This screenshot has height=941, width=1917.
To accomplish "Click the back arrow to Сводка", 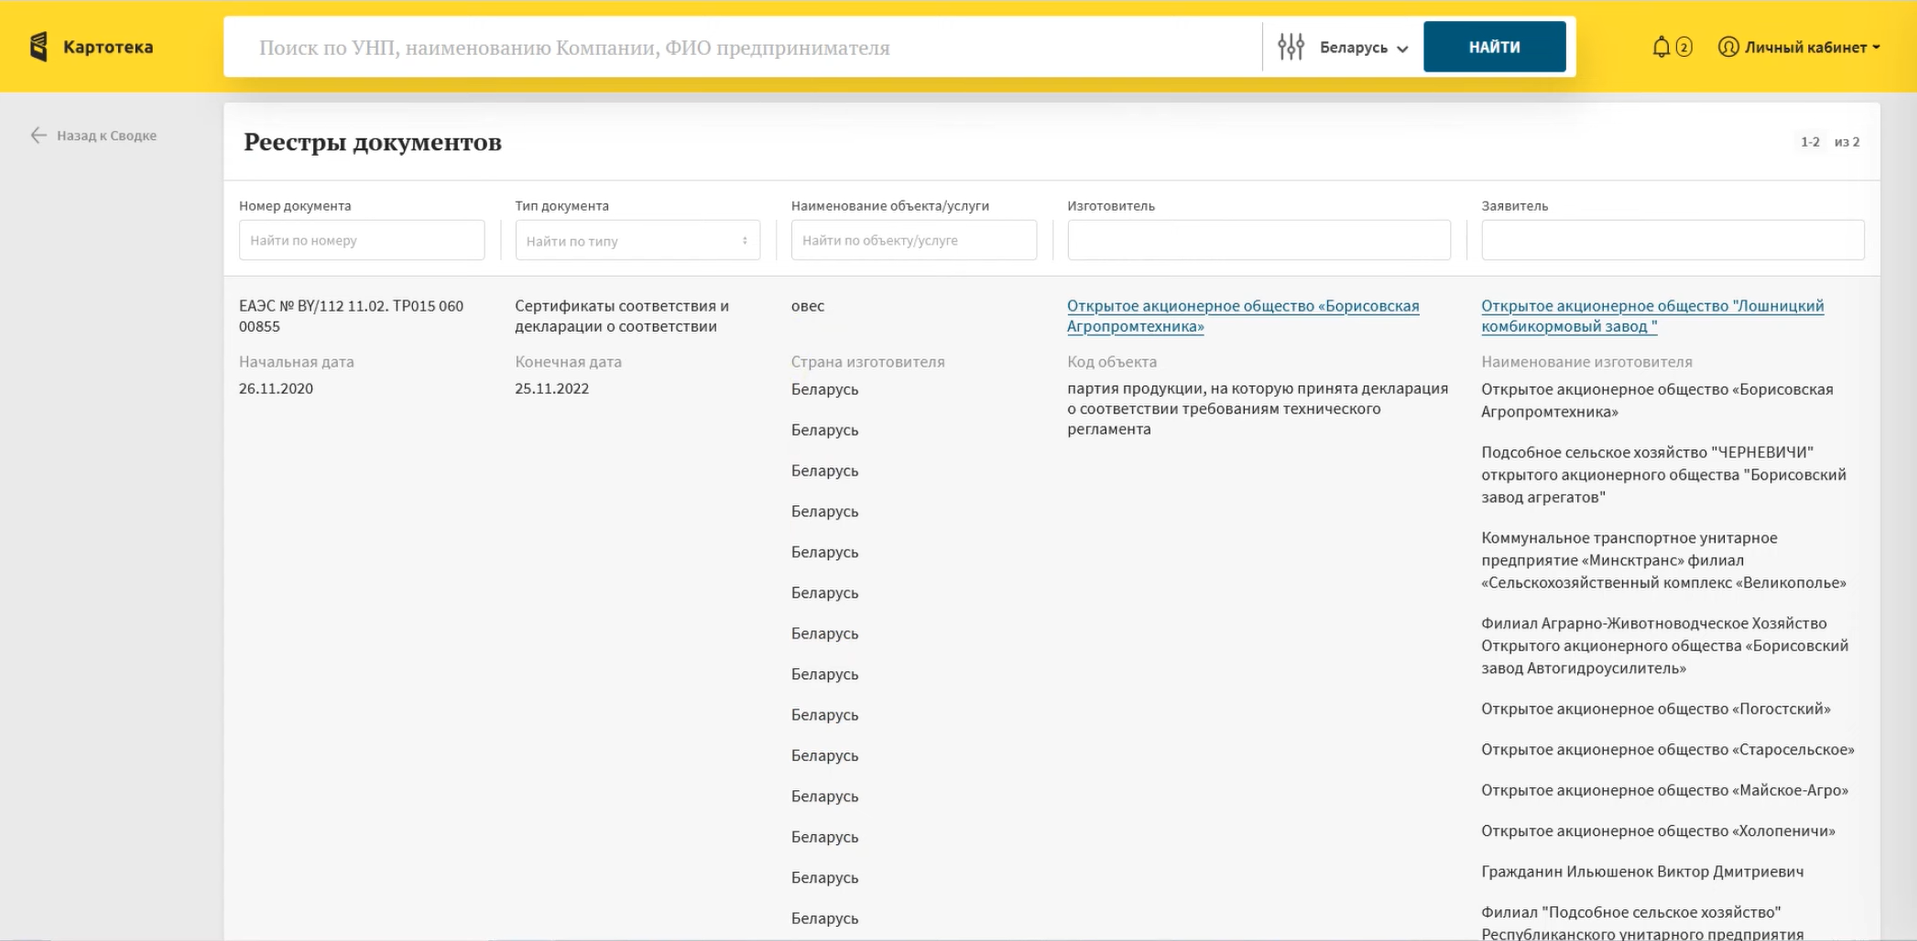I will 39,135.
